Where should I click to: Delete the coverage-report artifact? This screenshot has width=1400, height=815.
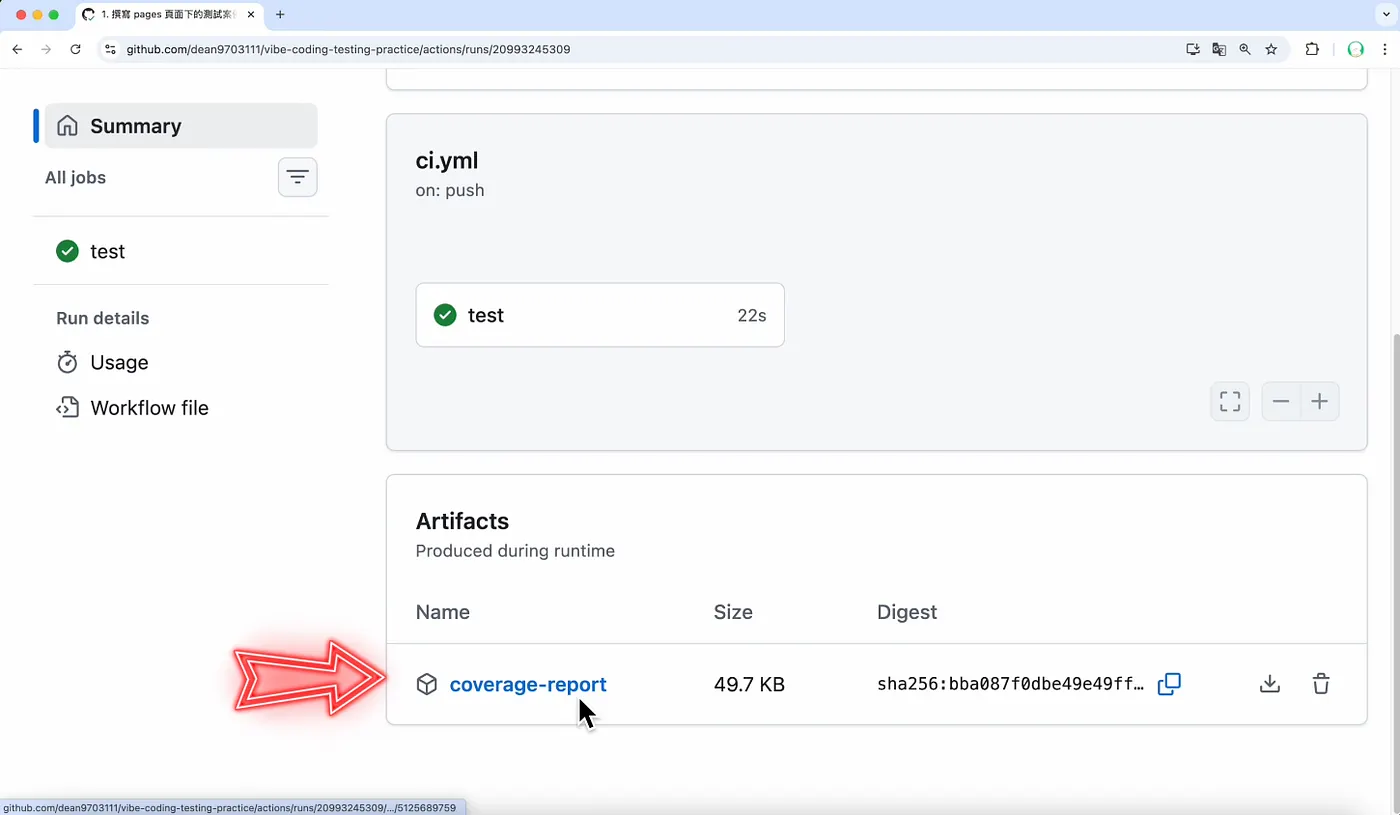[1321, 684]
